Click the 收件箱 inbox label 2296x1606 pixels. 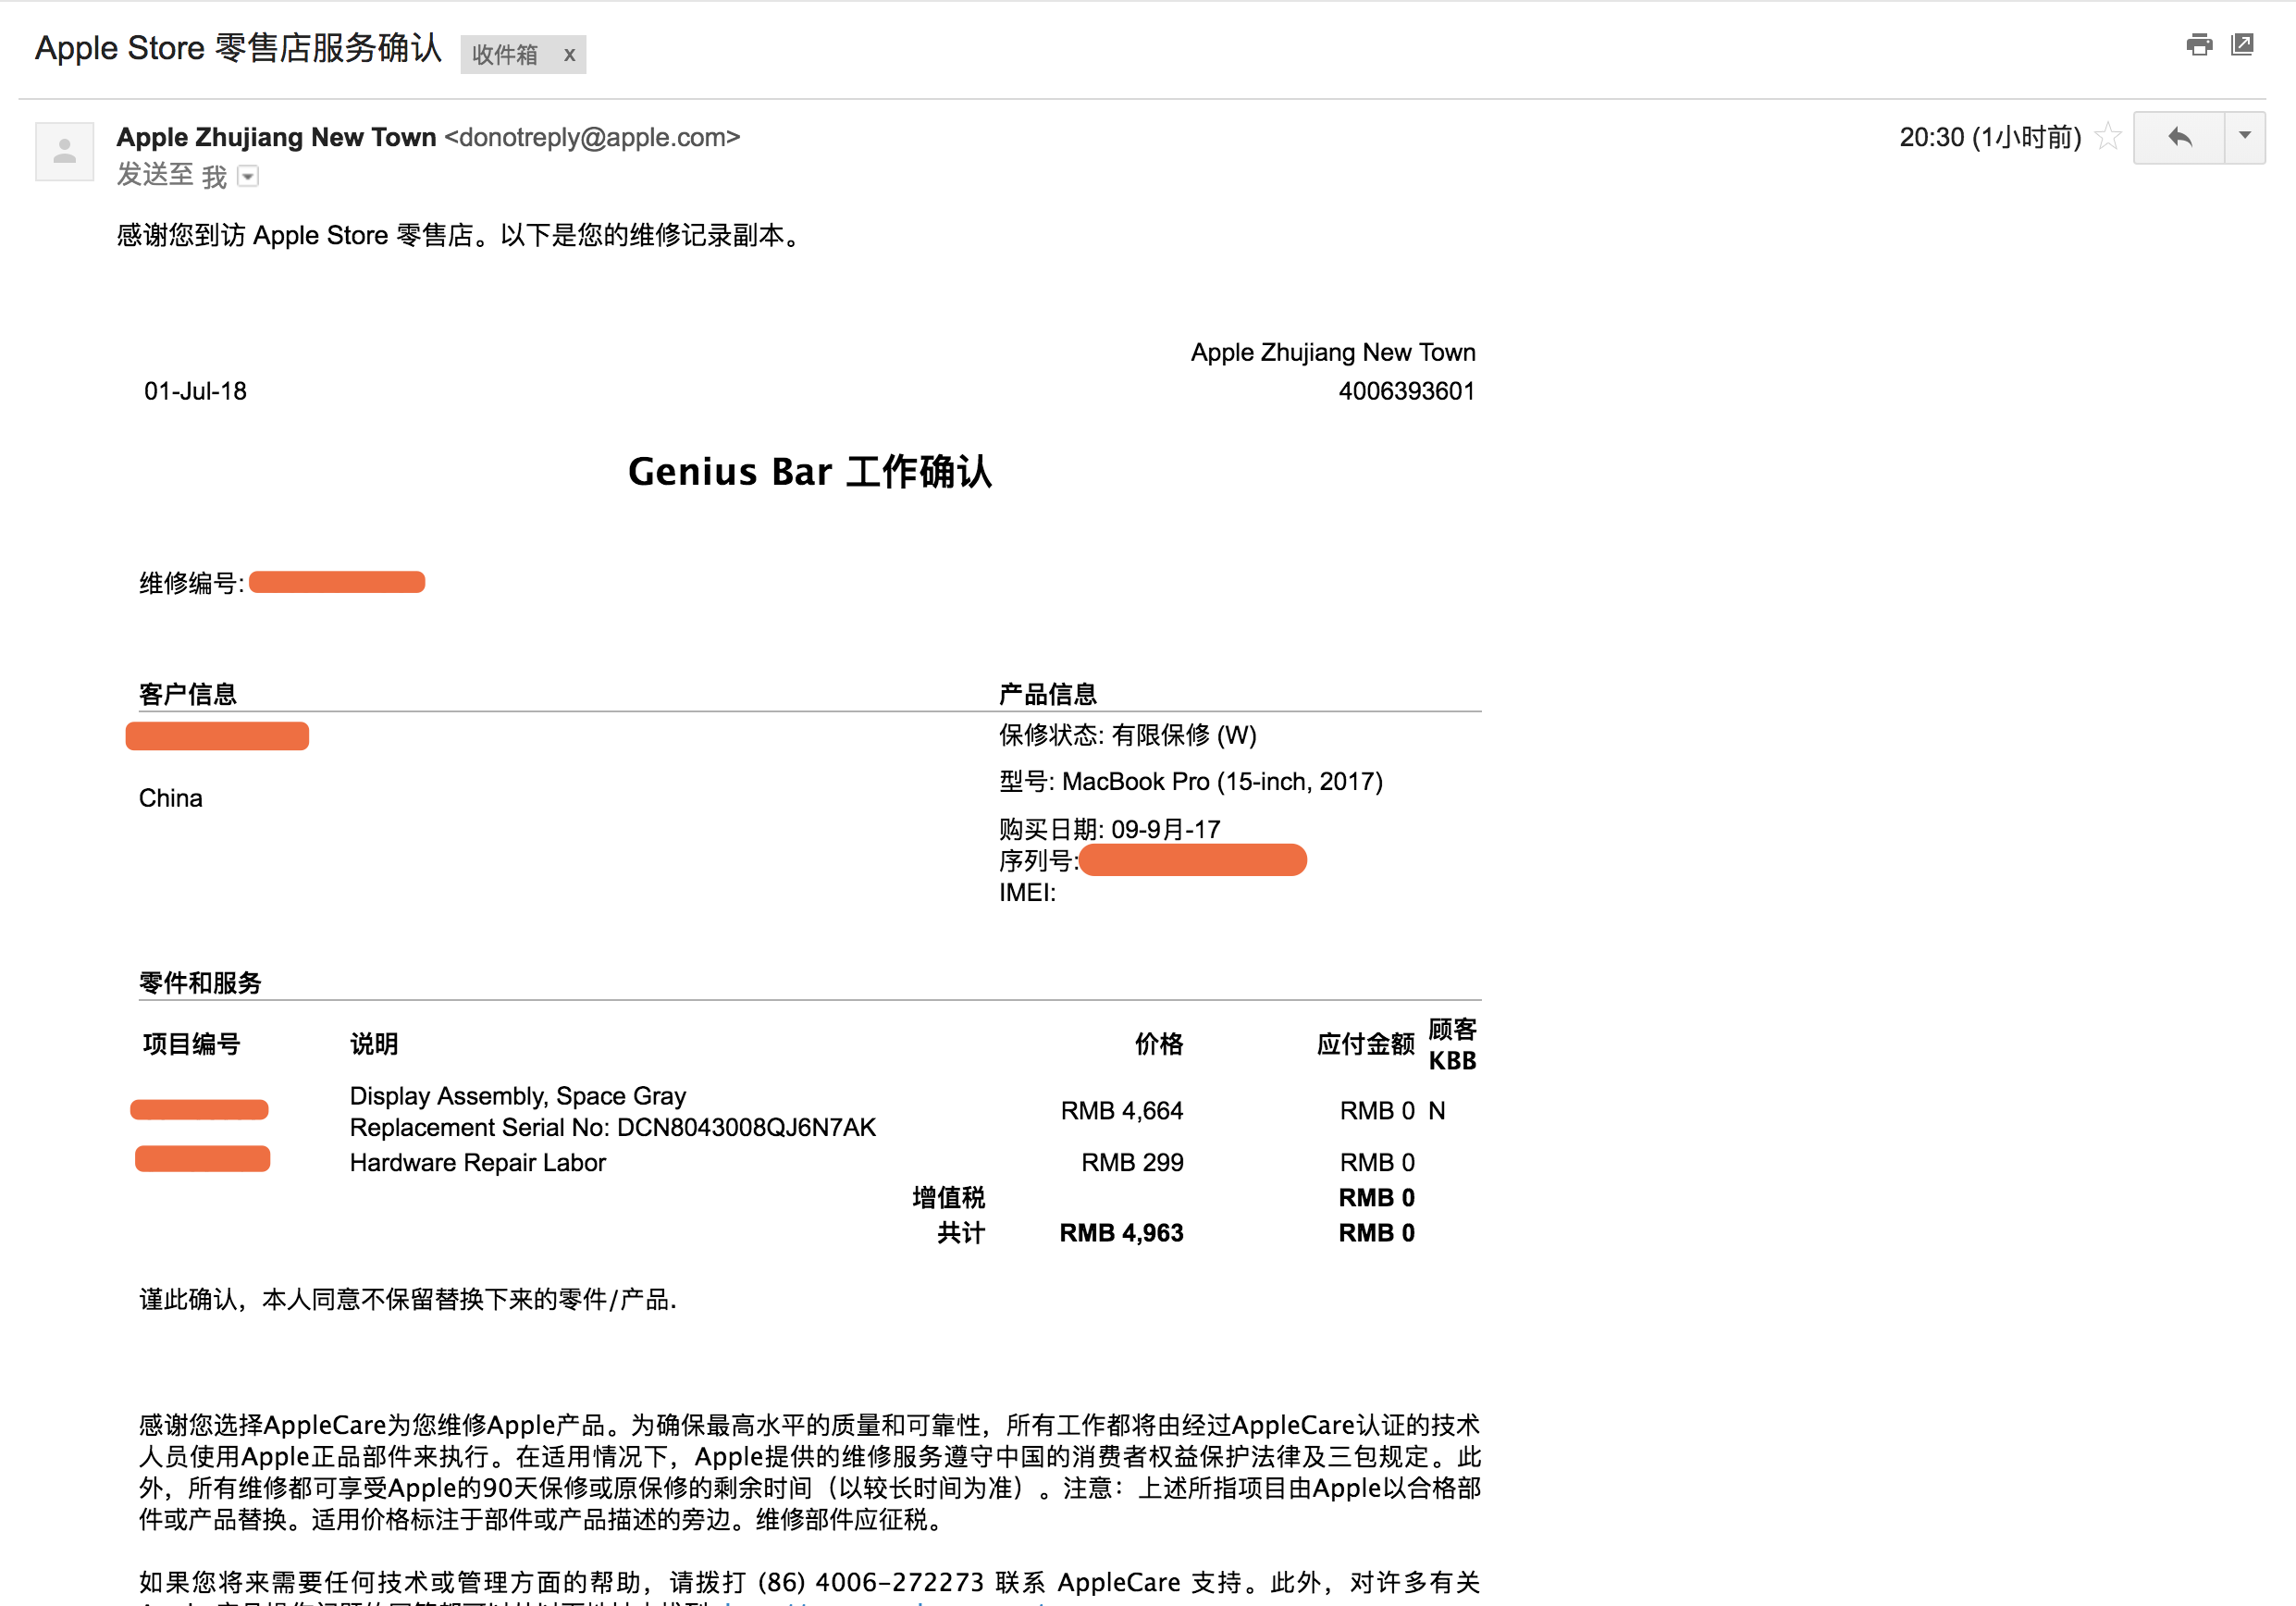pyautogui.click(x=505, y=55)
